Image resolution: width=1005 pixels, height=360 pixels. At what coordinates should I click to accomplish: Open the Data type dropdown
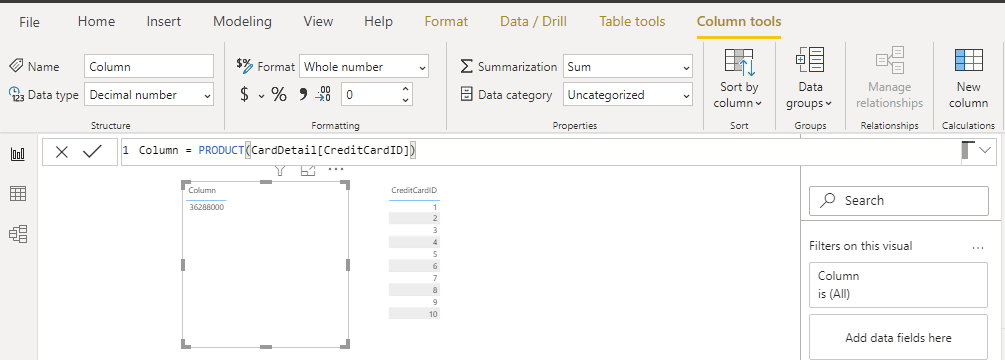(x=149, y=95)
